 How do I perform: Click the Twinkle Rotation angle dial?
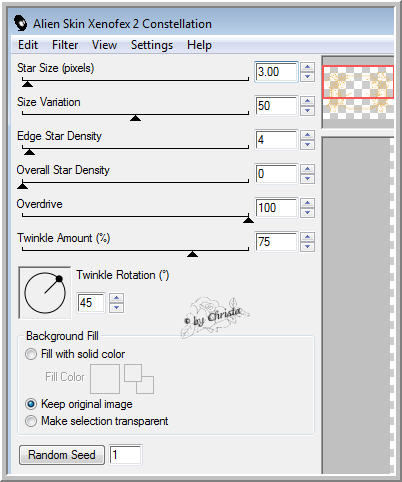(45, 293)
